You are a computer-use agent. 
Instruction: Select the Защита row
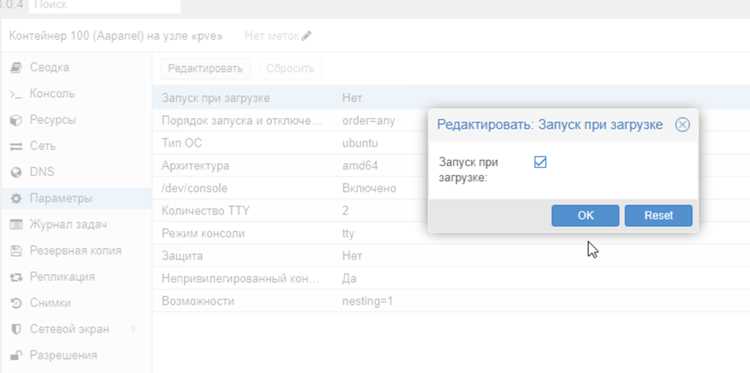click(451, 256)
